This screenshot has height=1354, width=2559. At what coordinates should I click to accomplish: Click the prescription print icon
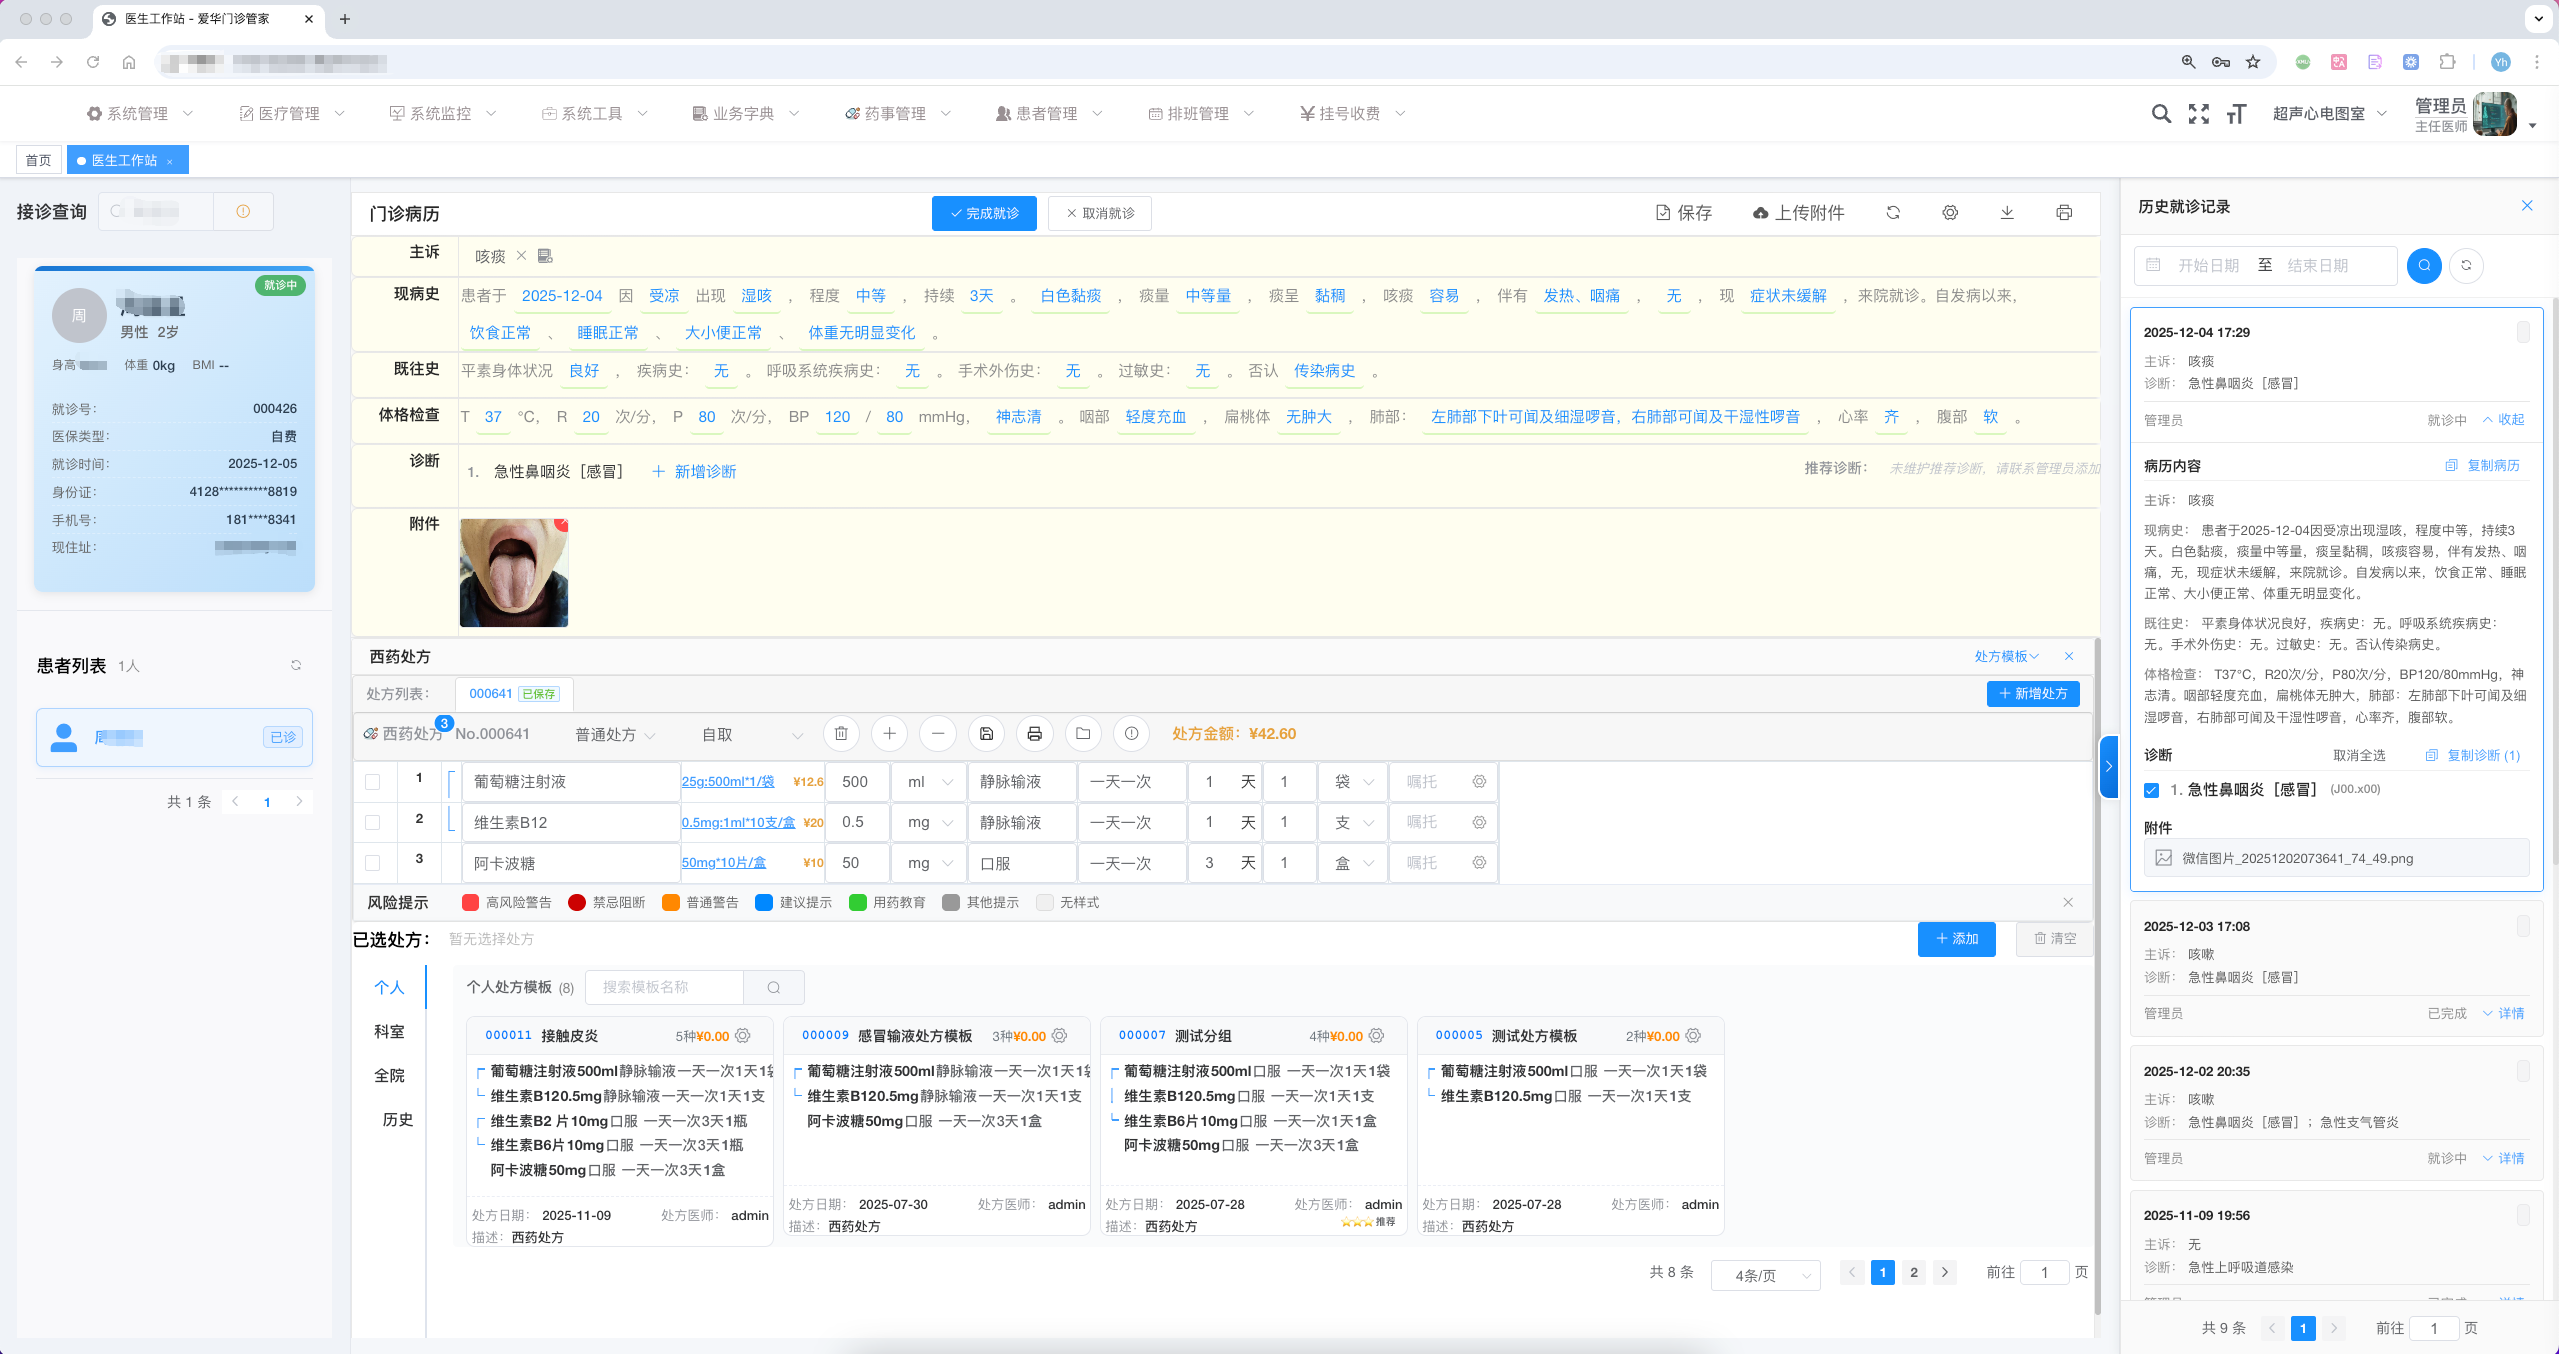coord(1034,734)
